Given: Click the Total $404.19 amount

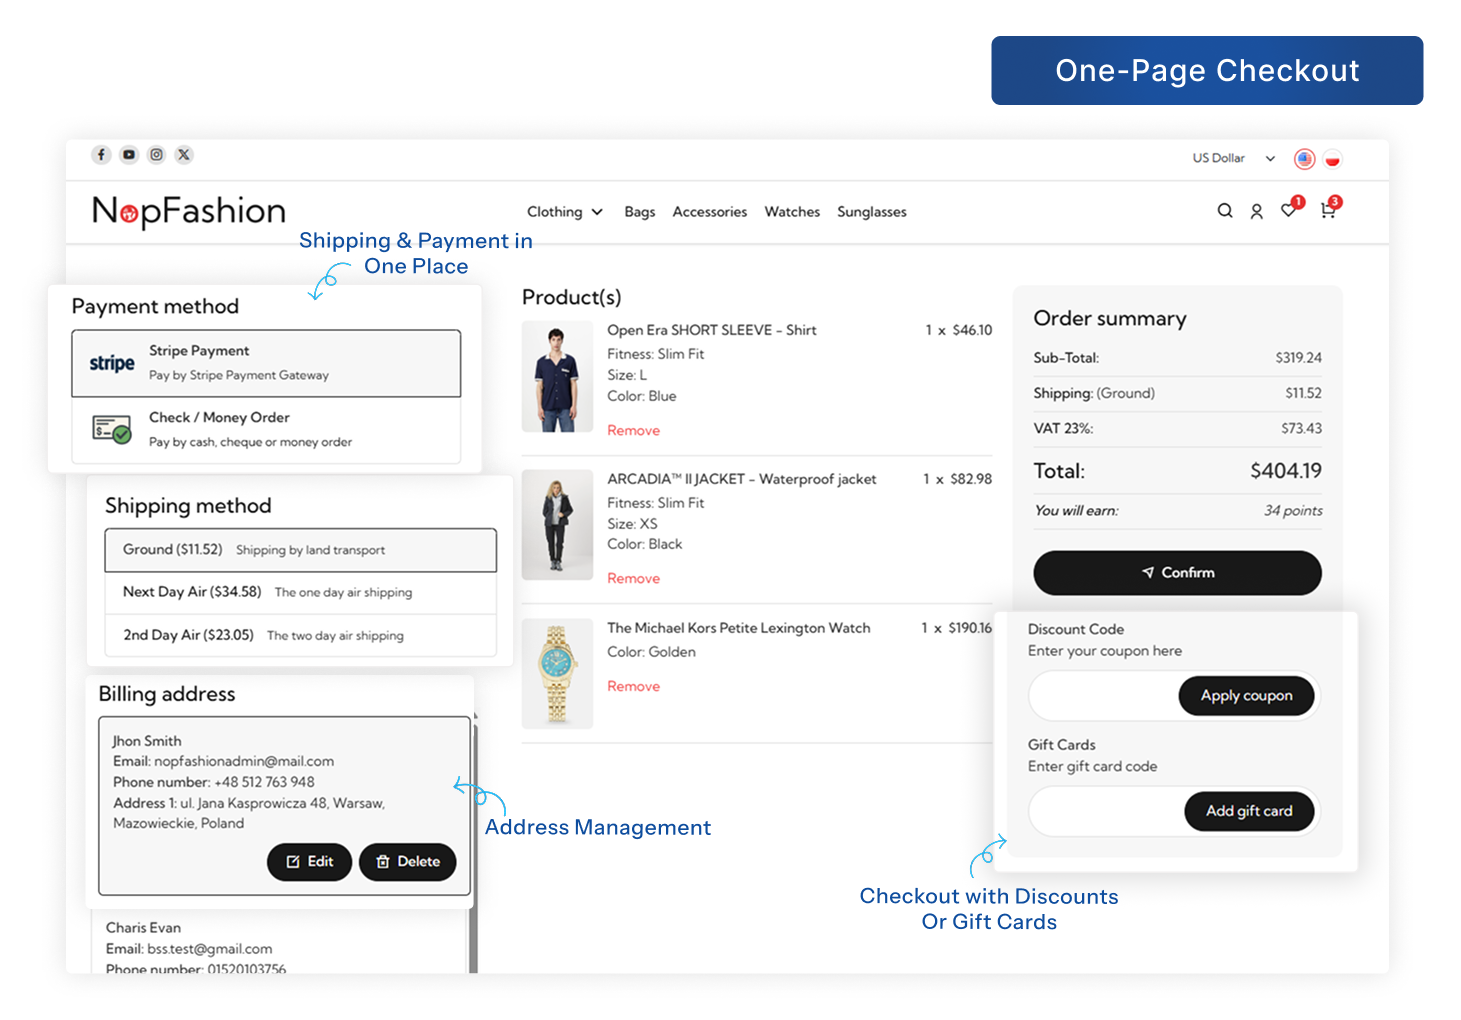Looking at the screenshot, I should [1286, 471].
